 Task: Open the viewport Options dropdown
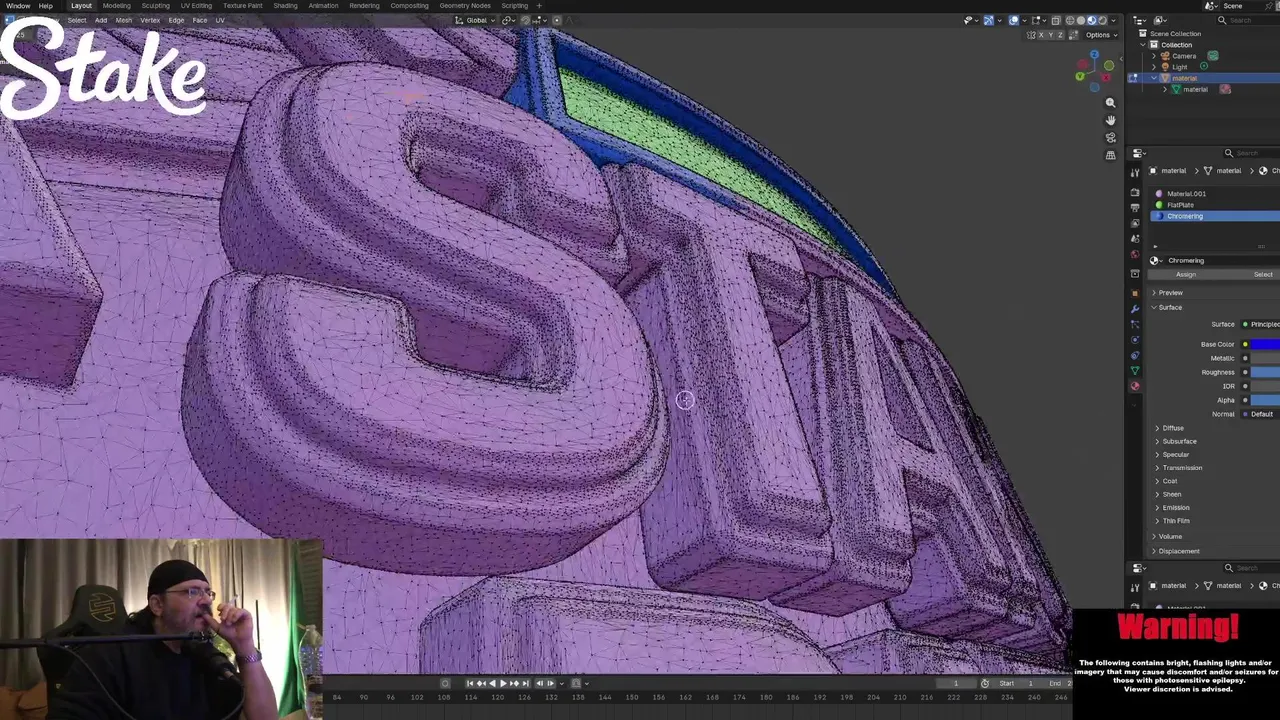coord(1101,35)
